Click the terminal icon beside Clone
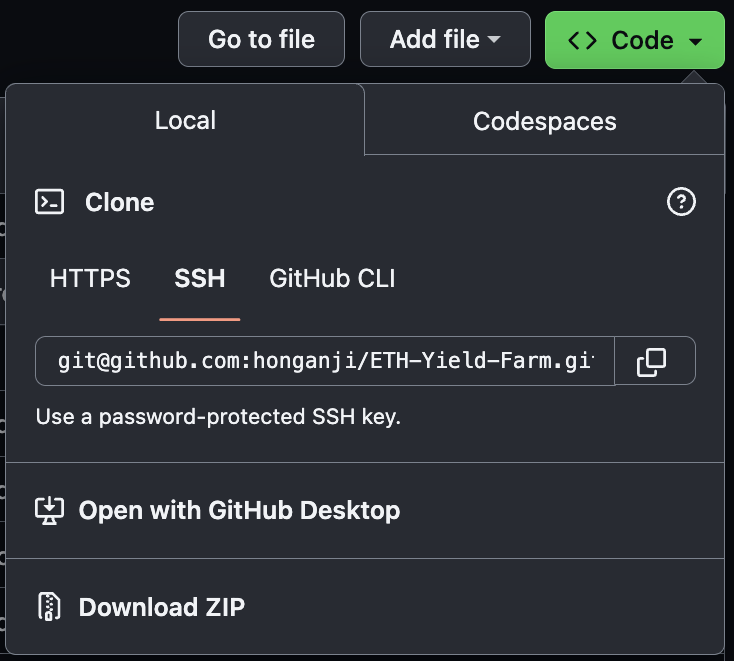The width and height of the screenshot is (734, 661). point(50,202)
